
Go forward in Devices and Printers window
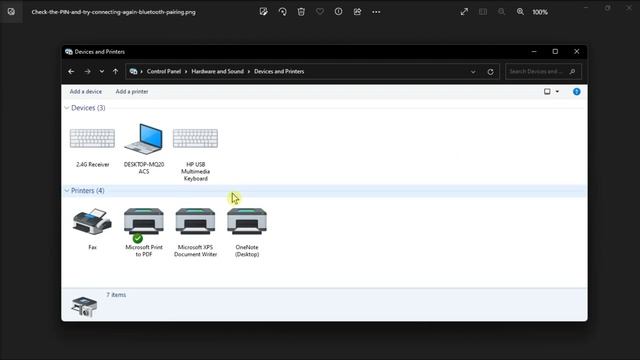[87, 71]
